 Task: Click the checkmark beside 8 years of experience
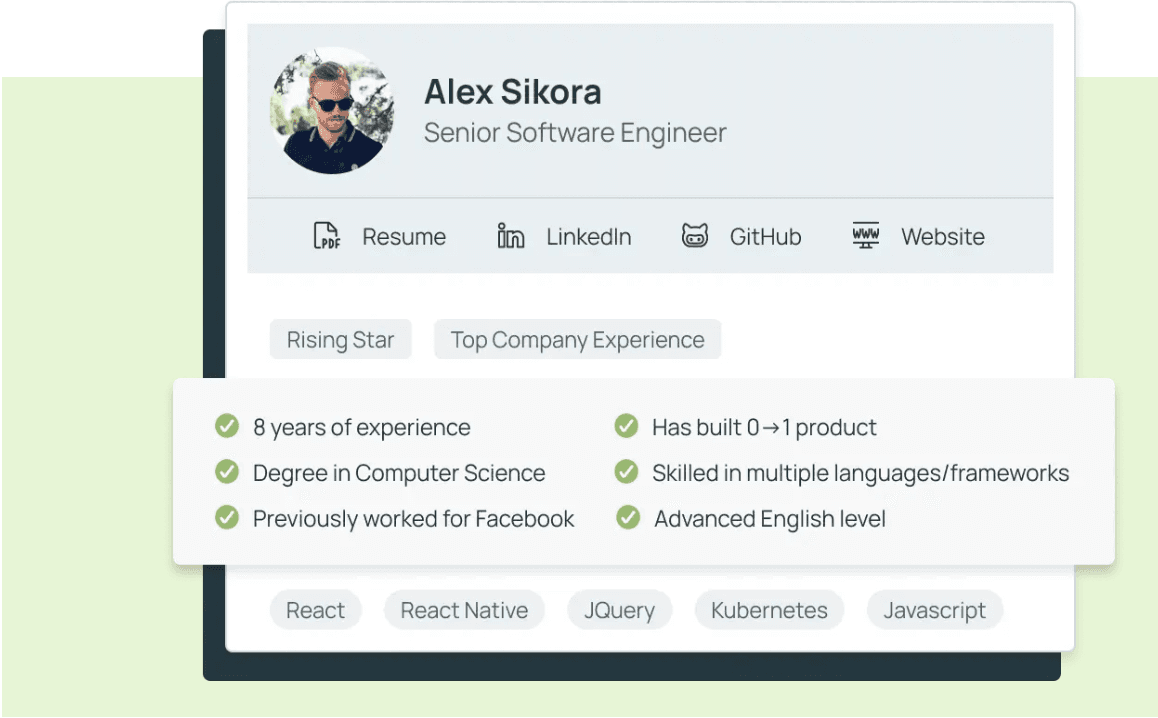[x=226, y=426]
